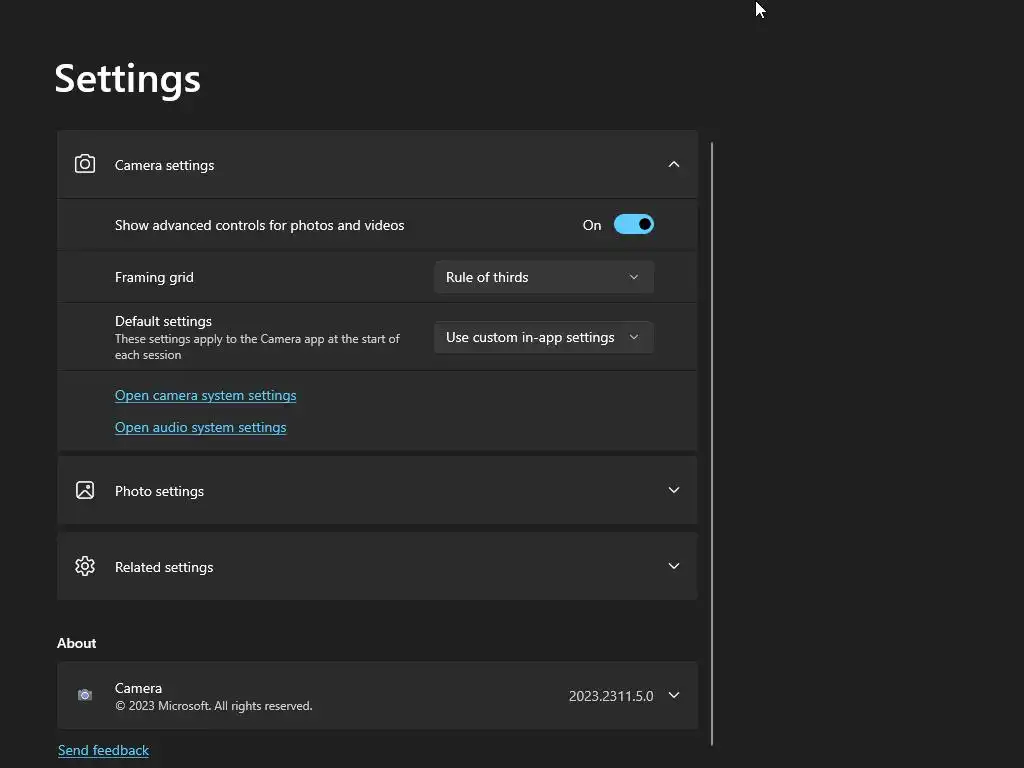Viewport: 1024px width, 768px height.
Task: Expand the Camera version details chevron
Action: pyautogui.click(x=673, y=695)
